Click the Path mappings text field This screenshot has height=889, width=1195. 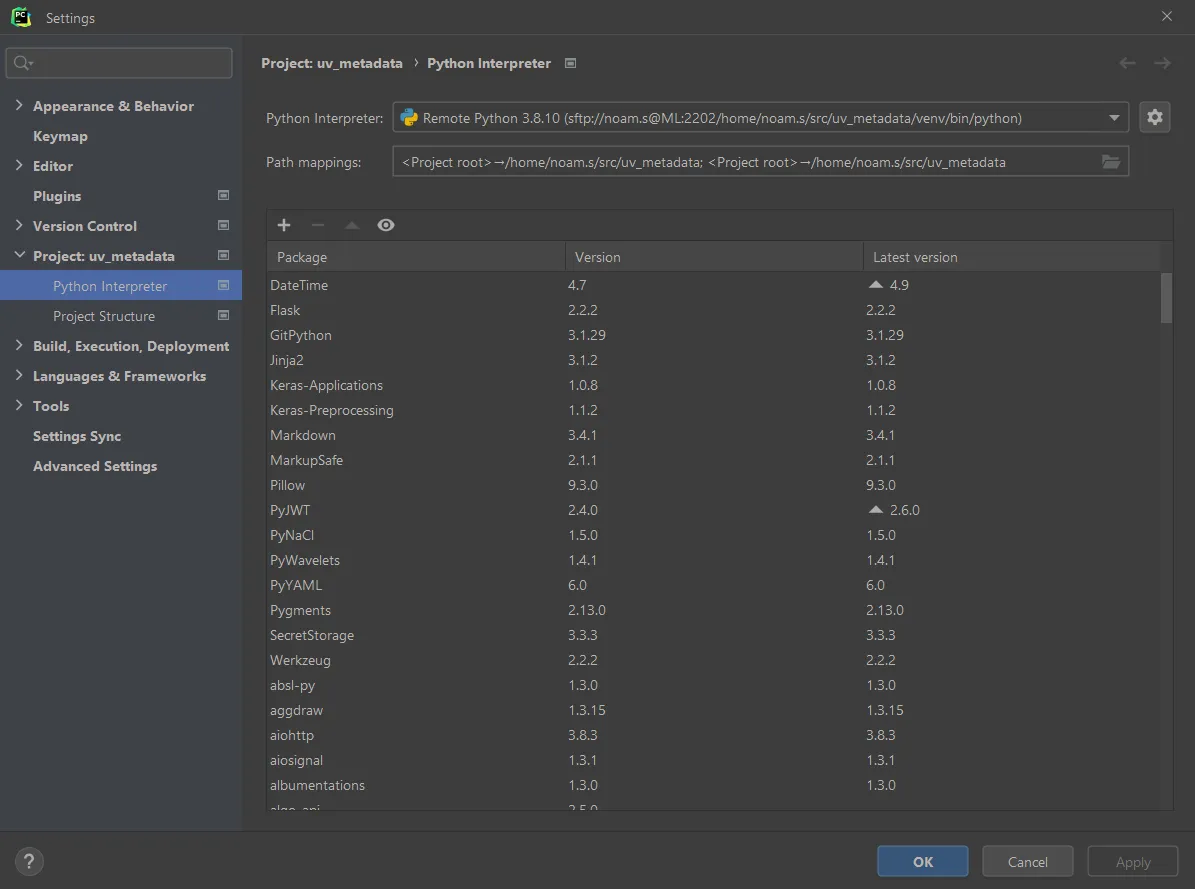(x=760, y=162)
